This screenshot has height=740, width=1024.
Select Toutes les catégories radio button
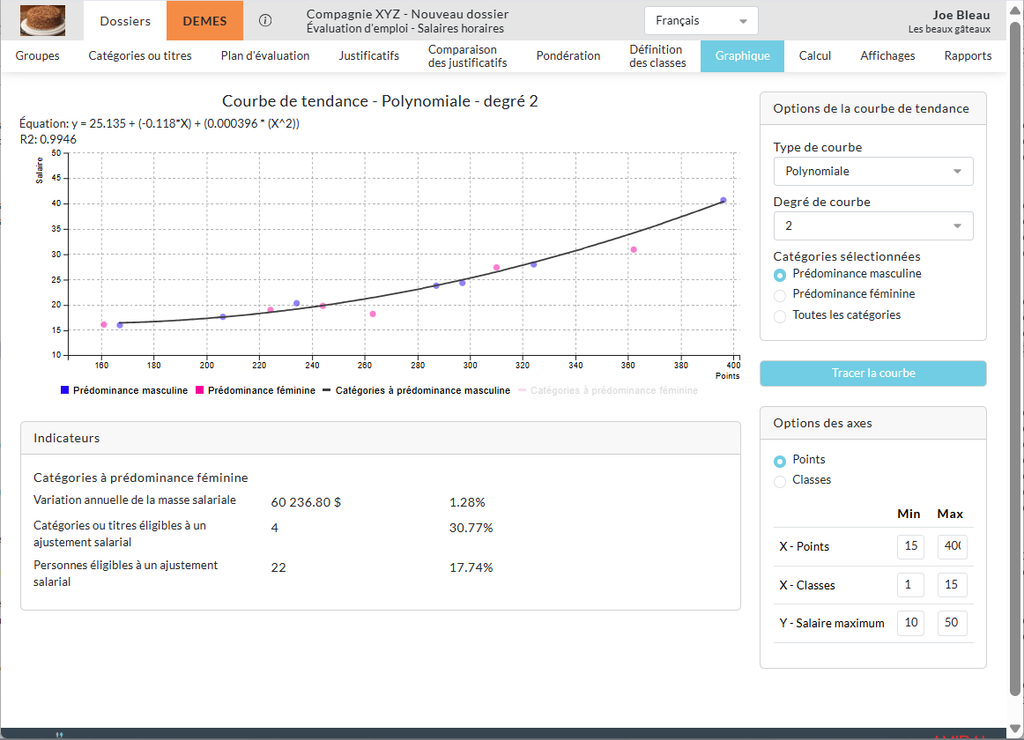(780, 316)
